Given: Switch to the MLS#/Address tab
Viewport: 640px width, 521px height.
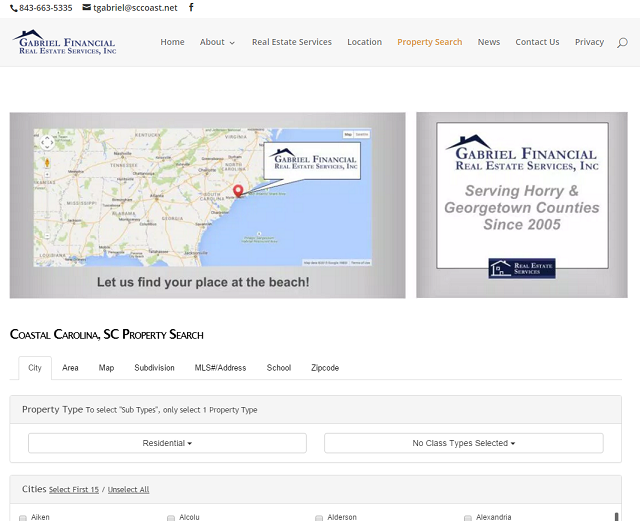Looking at the screenshot, I should pyautogui.click(x=220, y=368).
